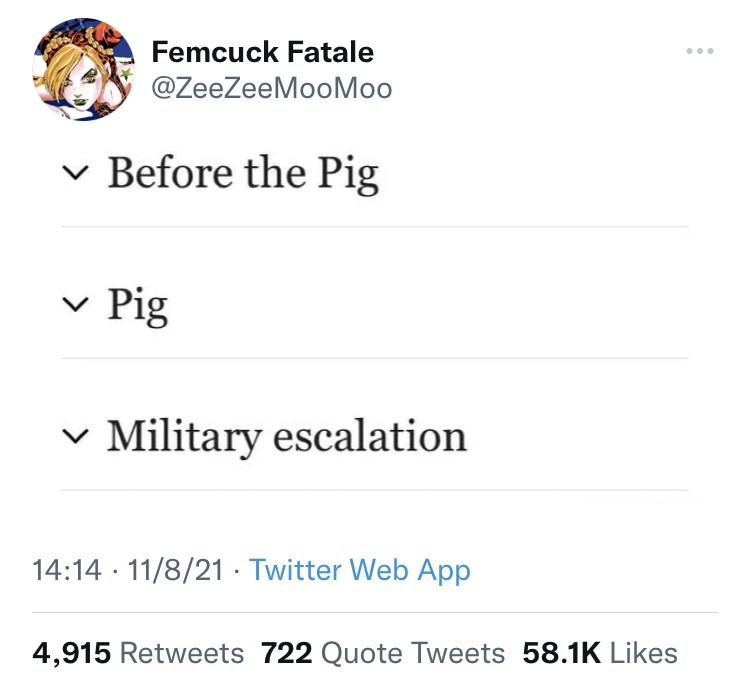Screen dimensions: 750x685
Task: Click the Before the Pig heading text
Action: point(243,173)
